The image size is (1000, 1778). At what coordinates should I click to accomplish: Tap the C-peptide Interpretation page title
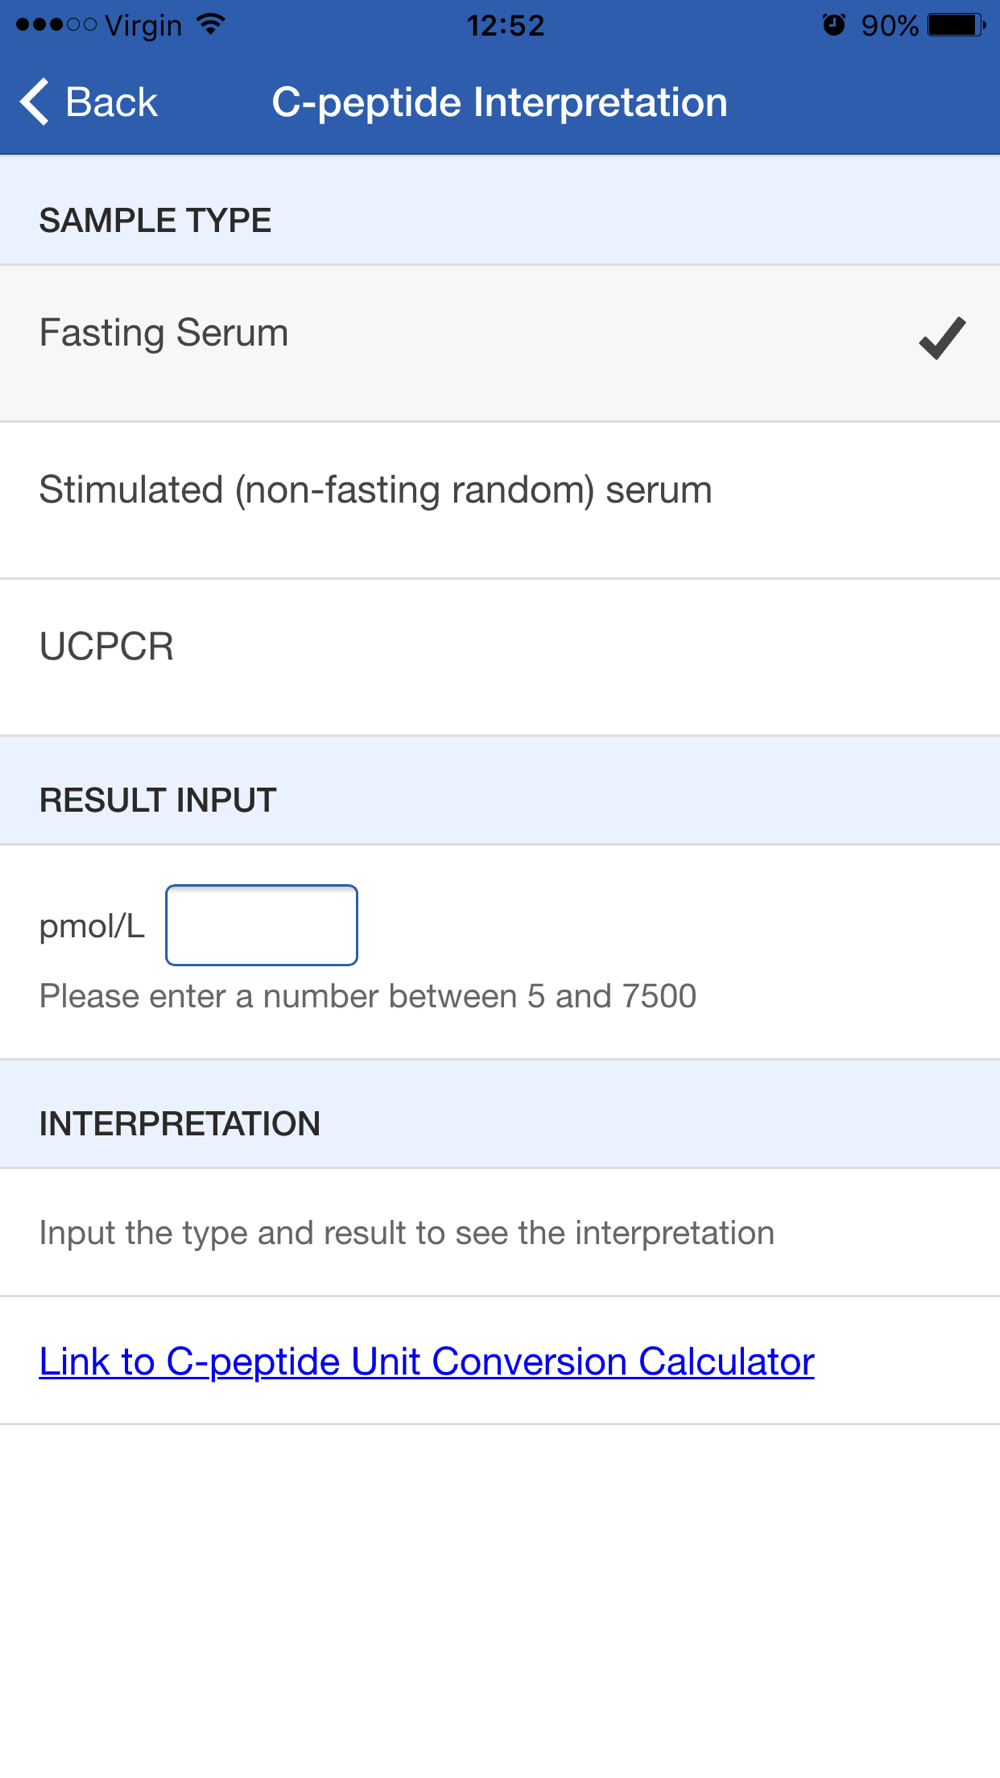coord(500,102)
